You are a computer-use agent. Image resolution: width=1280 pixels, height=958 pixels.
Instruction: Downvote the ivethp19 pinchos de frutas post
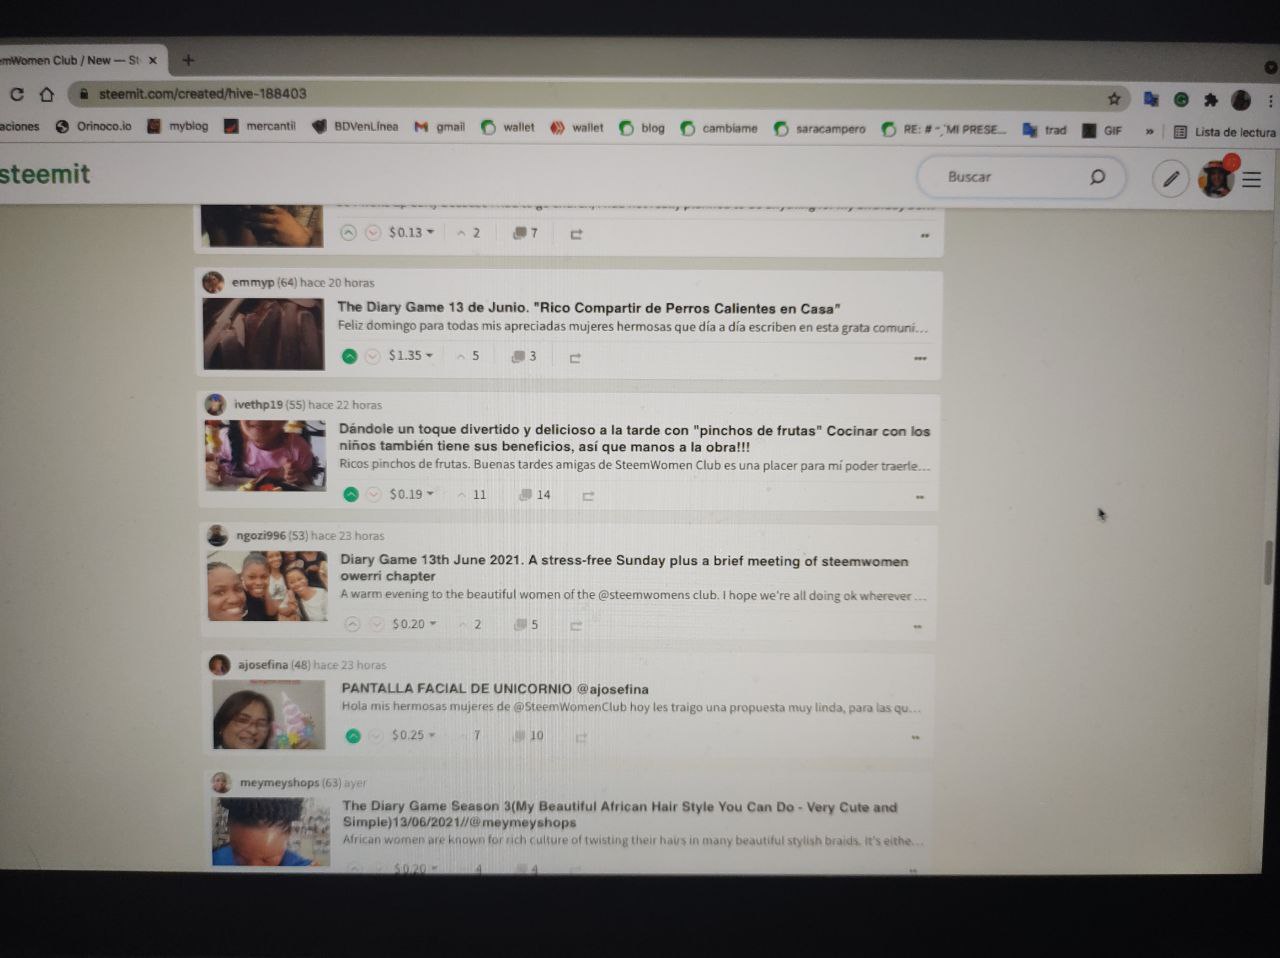(374, 494)
